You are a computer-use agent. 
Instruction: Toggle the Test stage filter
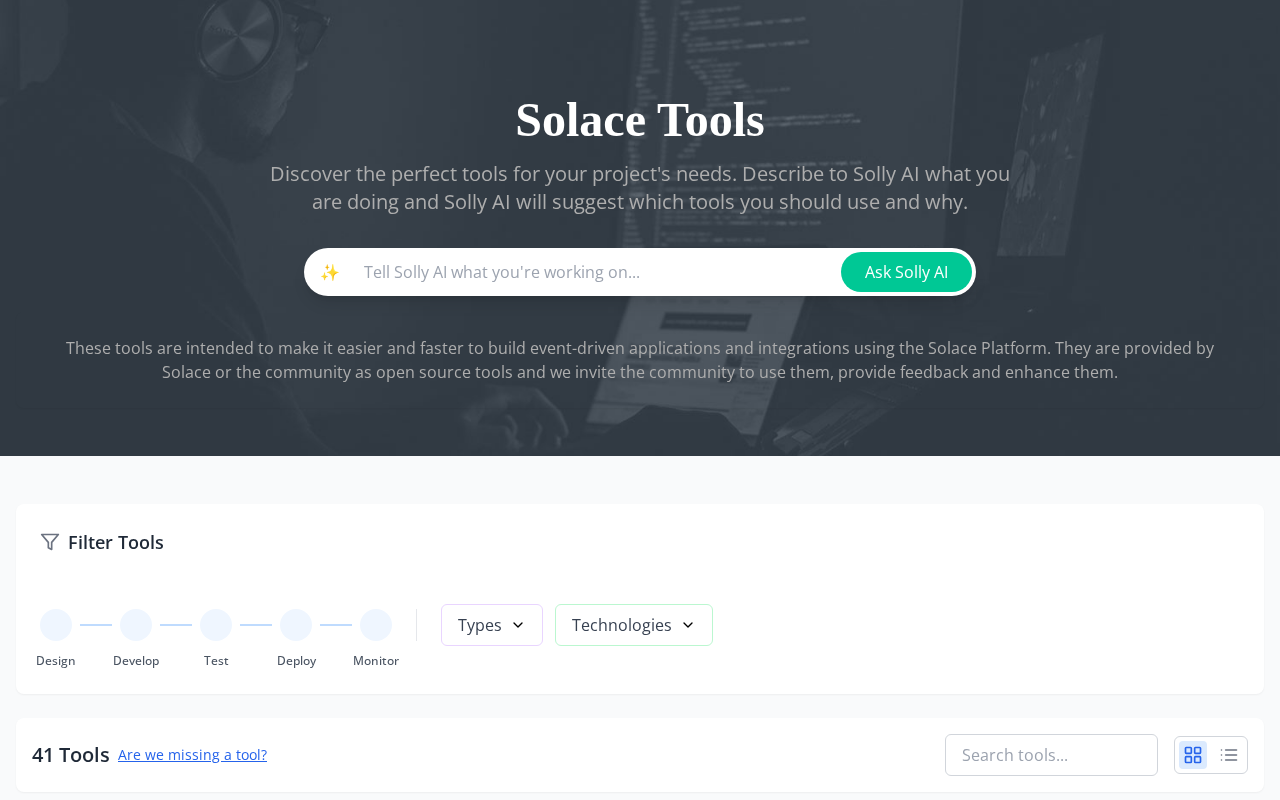coord(216,625)
